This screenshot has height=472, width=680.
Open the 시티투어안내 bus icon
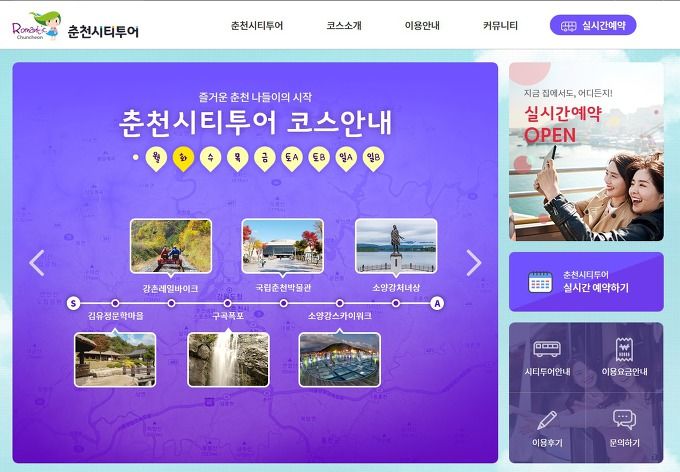[547, 348]
